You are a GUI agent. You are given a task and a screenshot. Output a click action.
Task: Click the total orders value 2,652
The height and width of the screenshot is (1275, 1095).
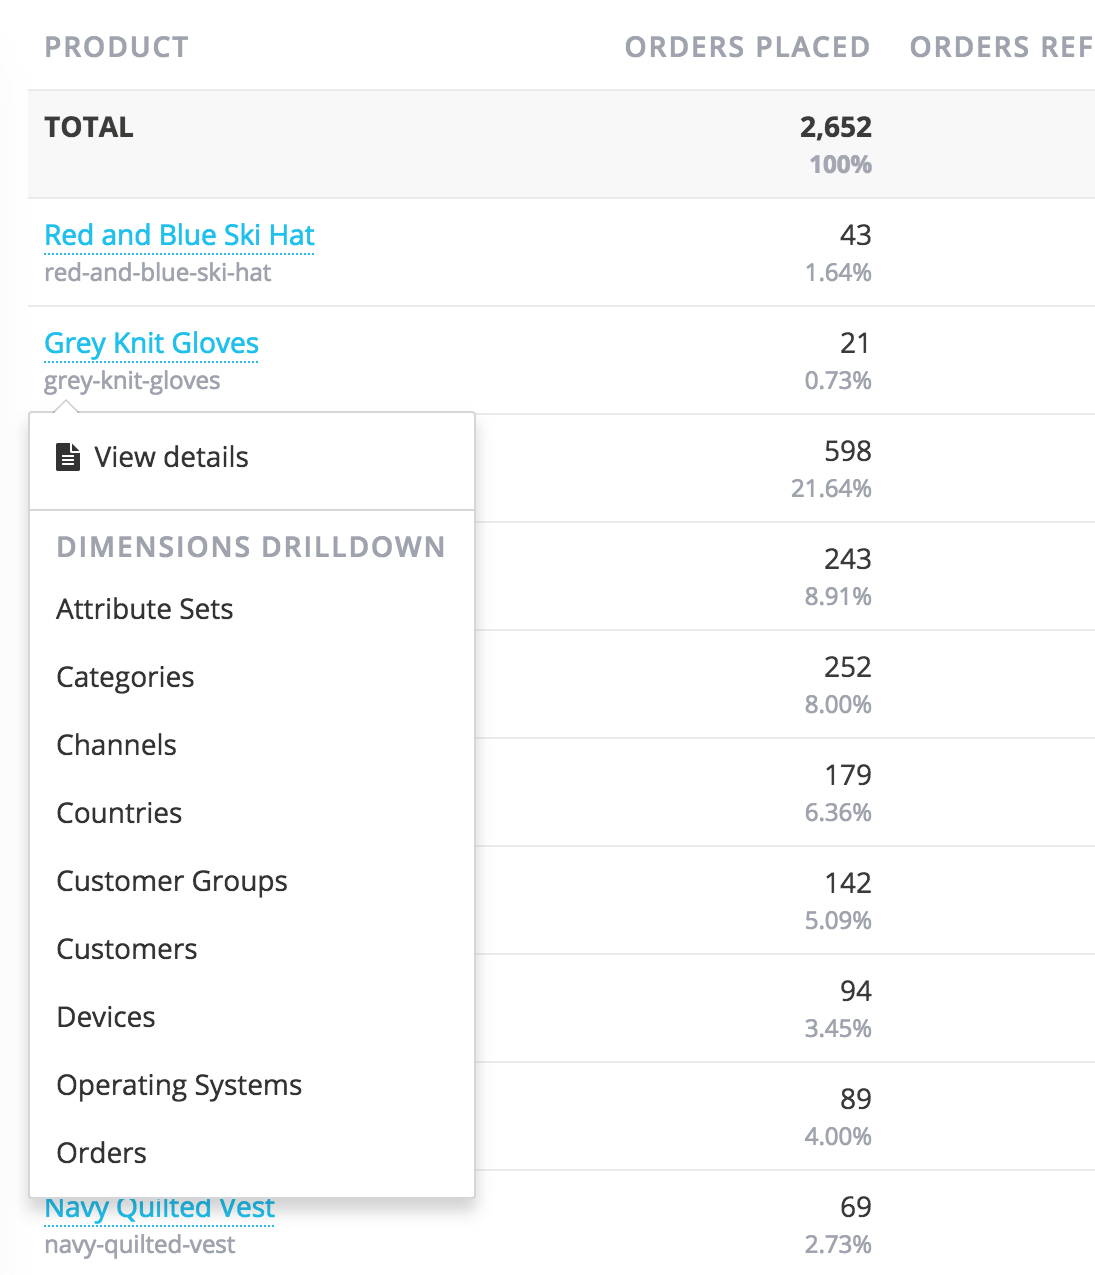pos(836,127)
